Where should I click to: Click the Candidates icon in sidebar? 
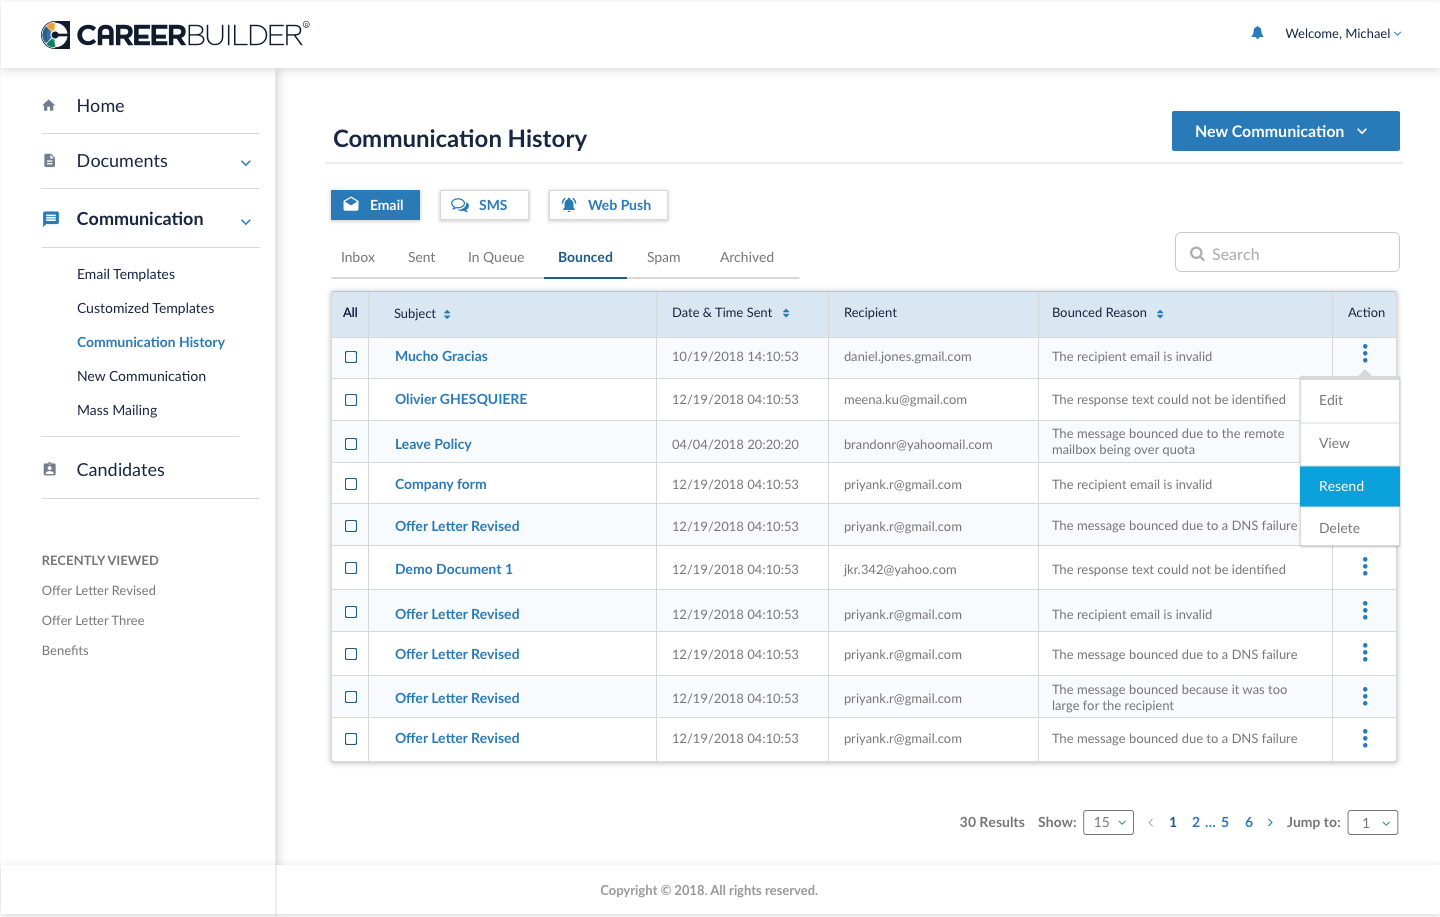pyautogui.click(x=50, y=469)
